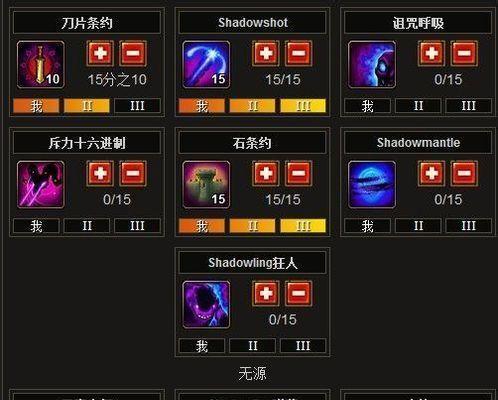This screenshot has height=400, width=498.
Task: Toggle tier III under 刀片条约
Action: [137, 106]
